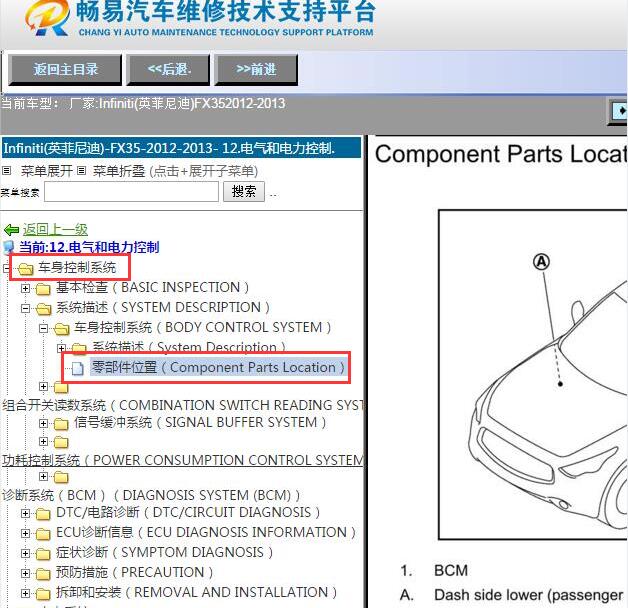Click the page icon of Component Parts Location
This screenshot has height=608, width=628.
coord(78,368)
